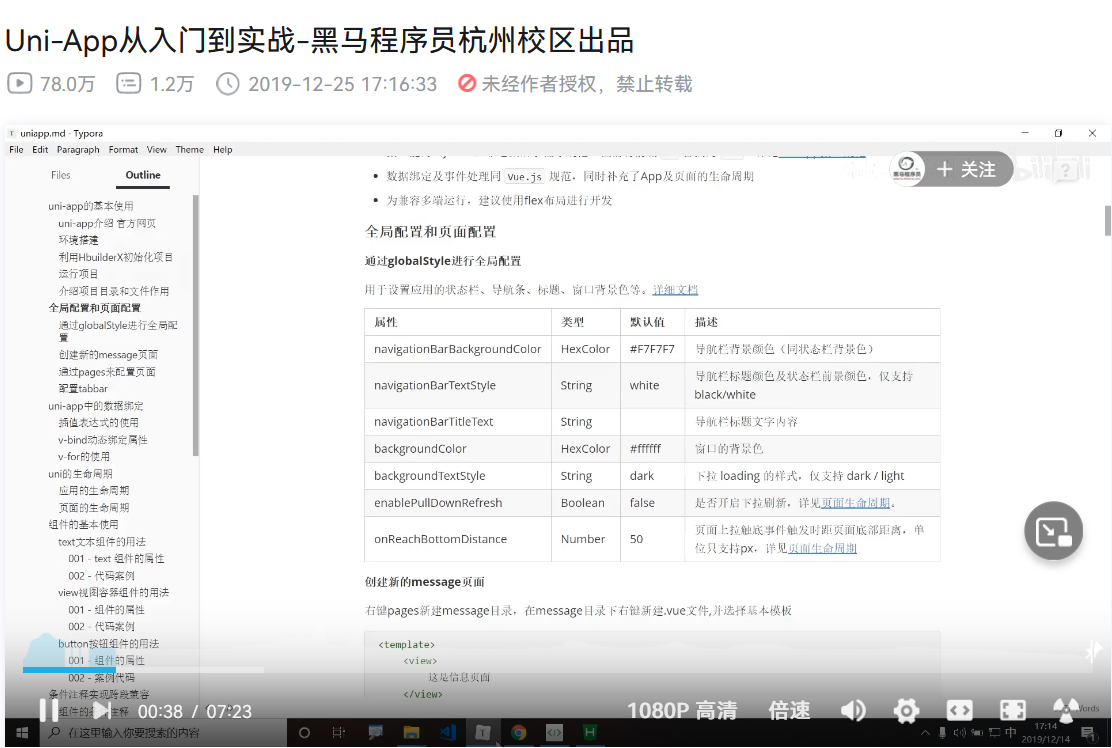This screenshot has width=1112, height=748.
Task: Seek using the blue video progress bar
Action: click(x=143, y=669)
